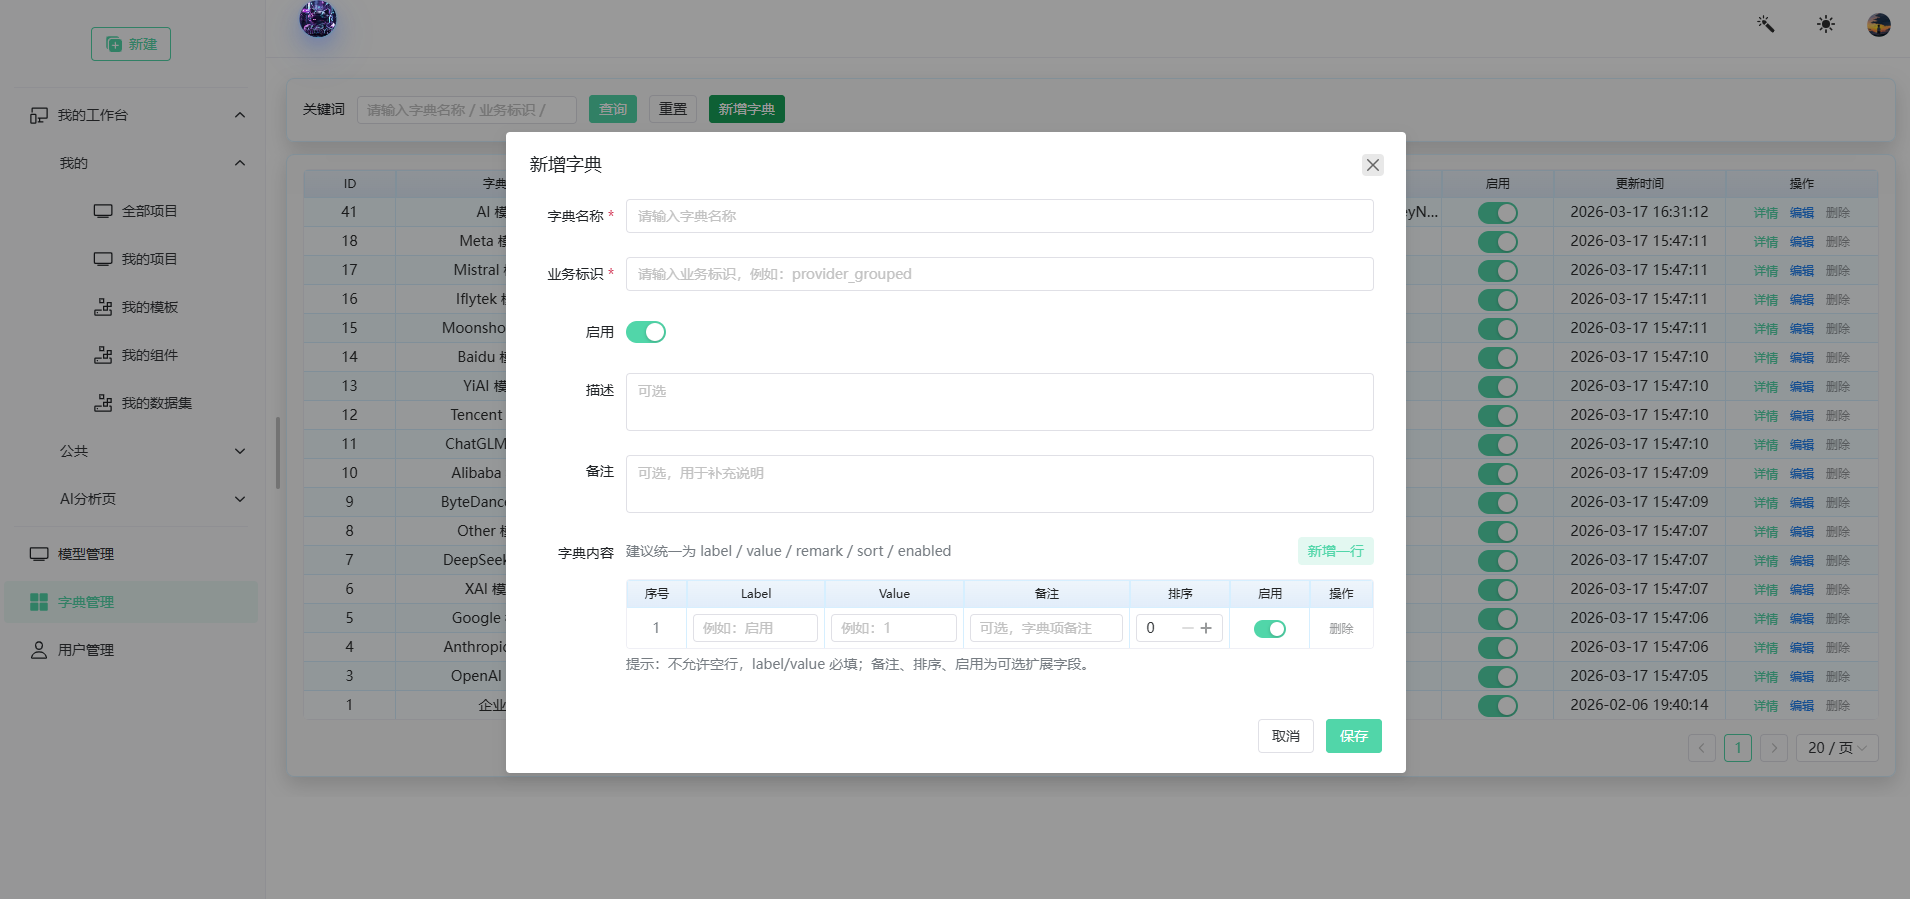This screenshot has height=899, width=1910.
Task: Go to the next page arrow
Action: [x=1774, y=748]
